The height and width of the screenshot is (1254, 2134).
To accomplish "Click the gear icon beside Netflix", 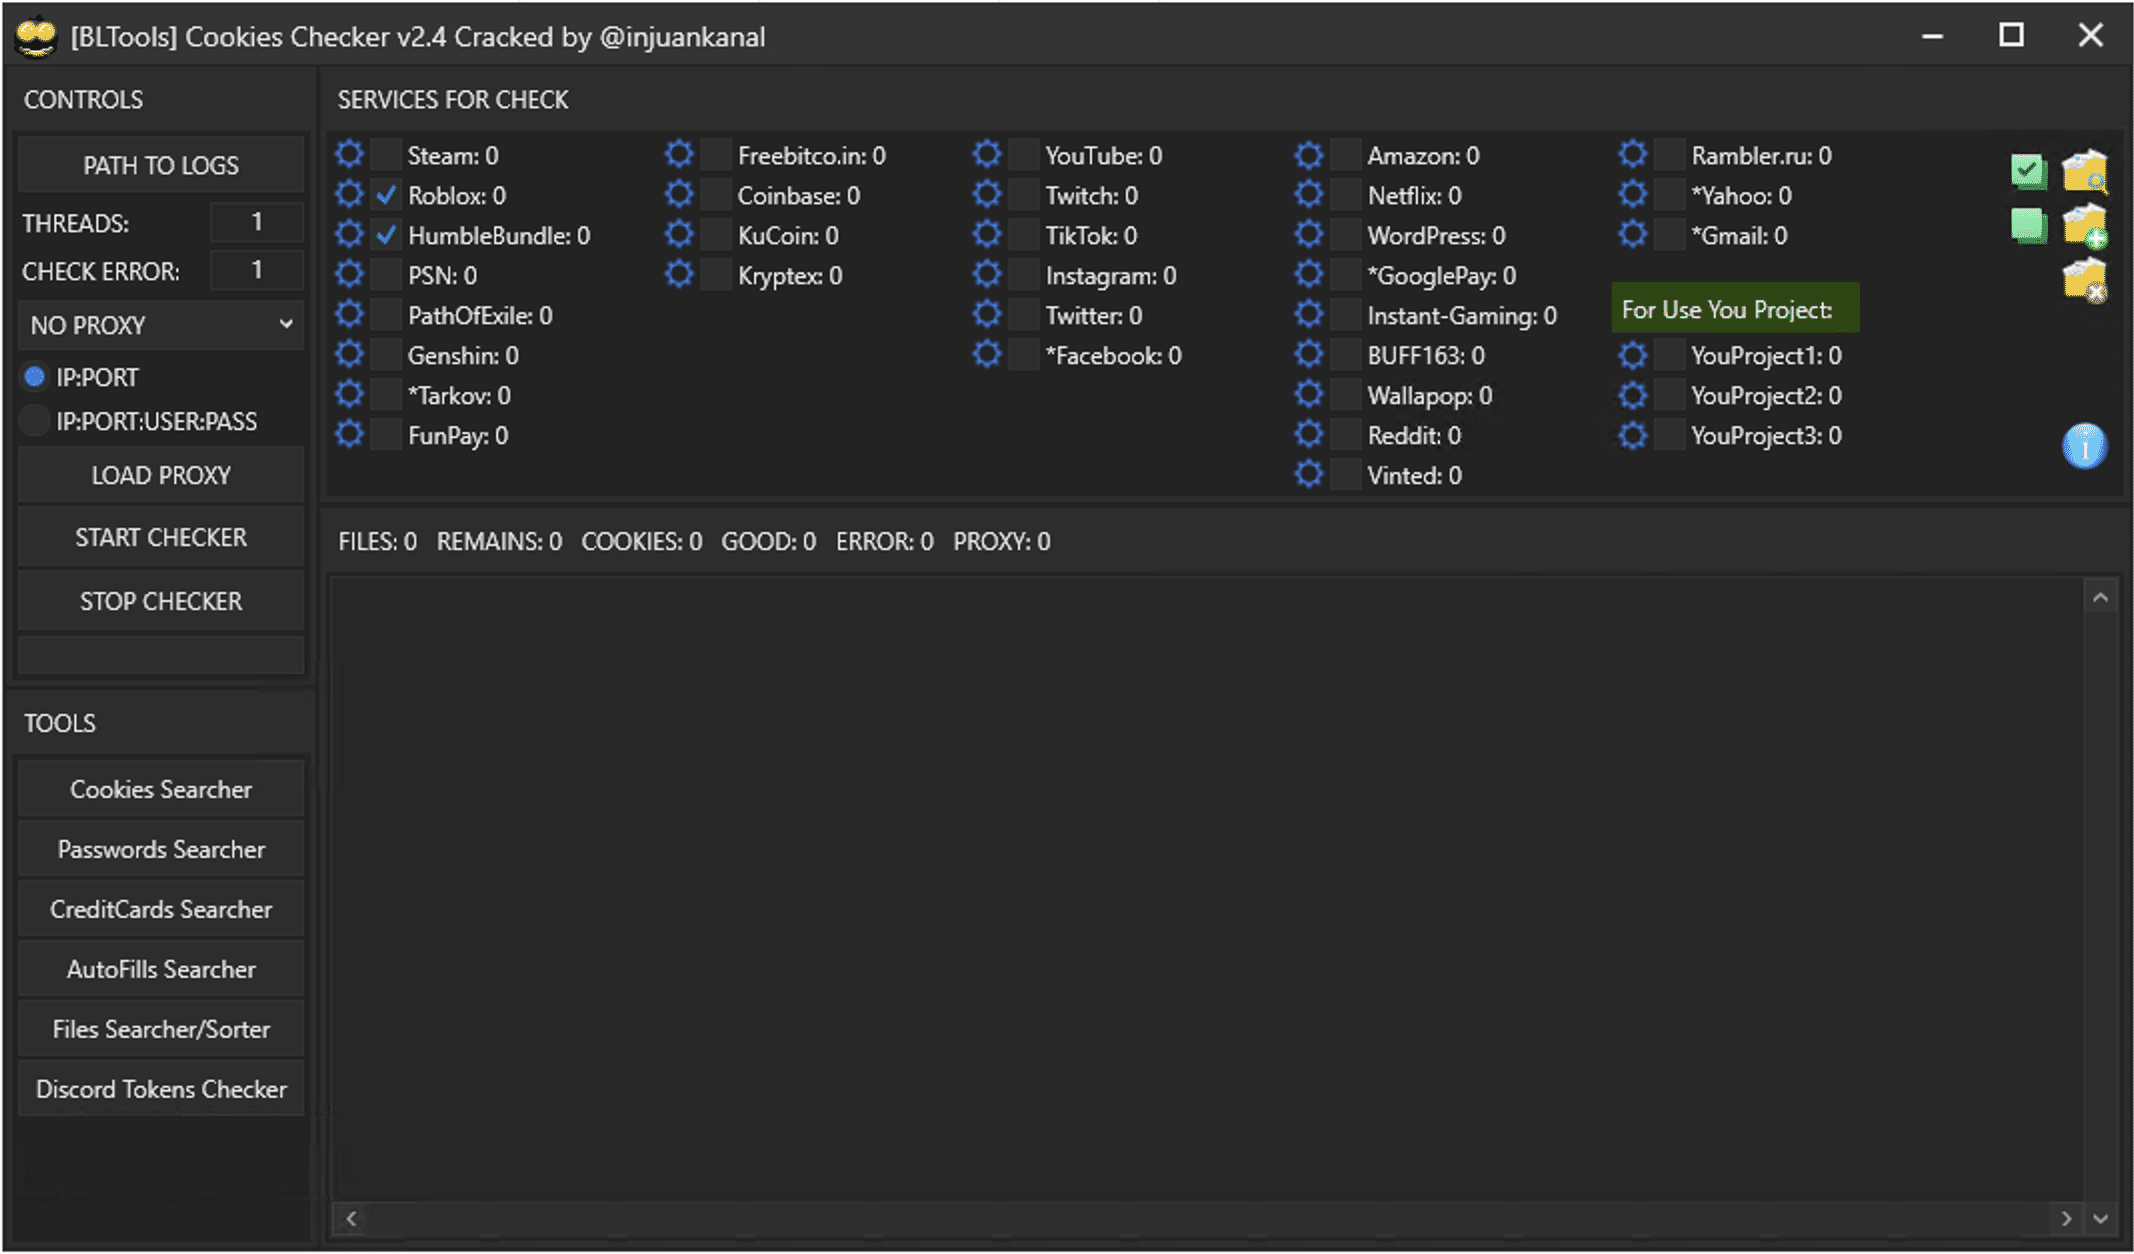I will [x=1308, y=195].
